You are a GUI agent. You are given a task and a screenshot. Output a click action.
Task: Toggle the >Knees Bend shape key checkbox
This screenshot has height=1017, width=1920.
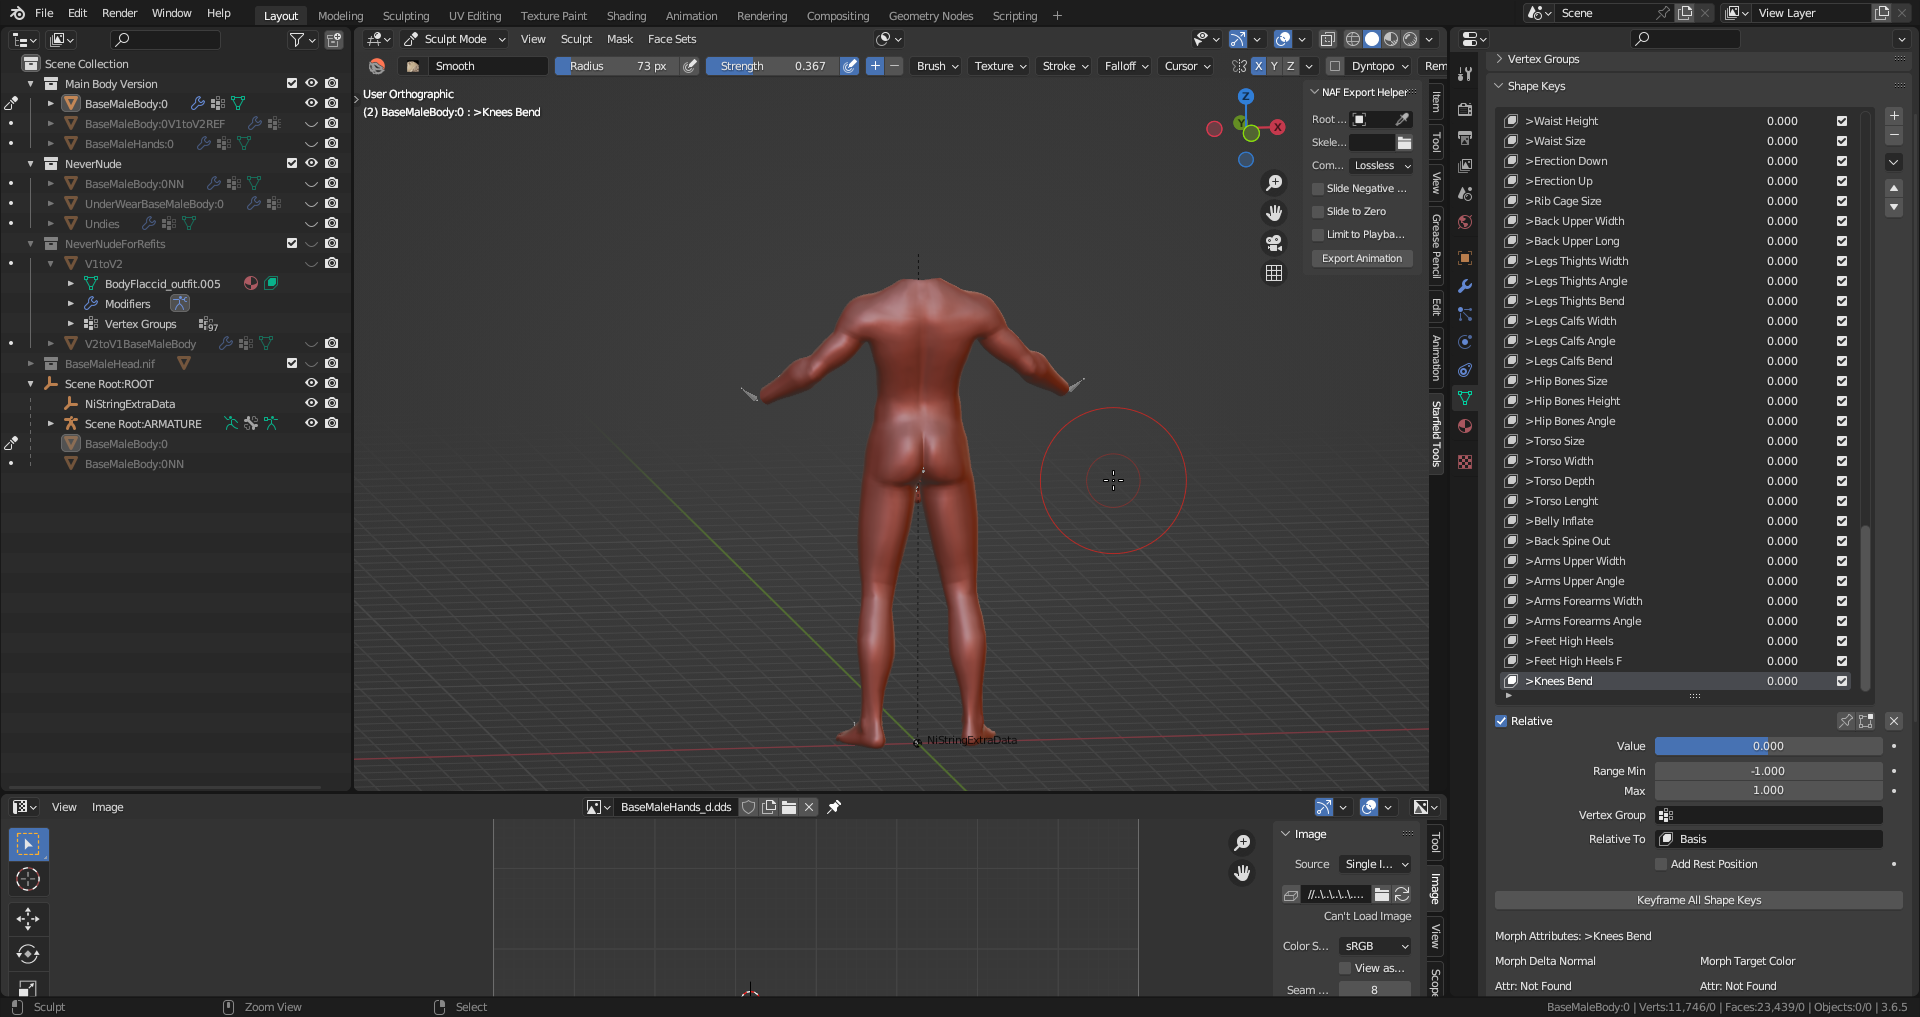tap(1842, 681)
